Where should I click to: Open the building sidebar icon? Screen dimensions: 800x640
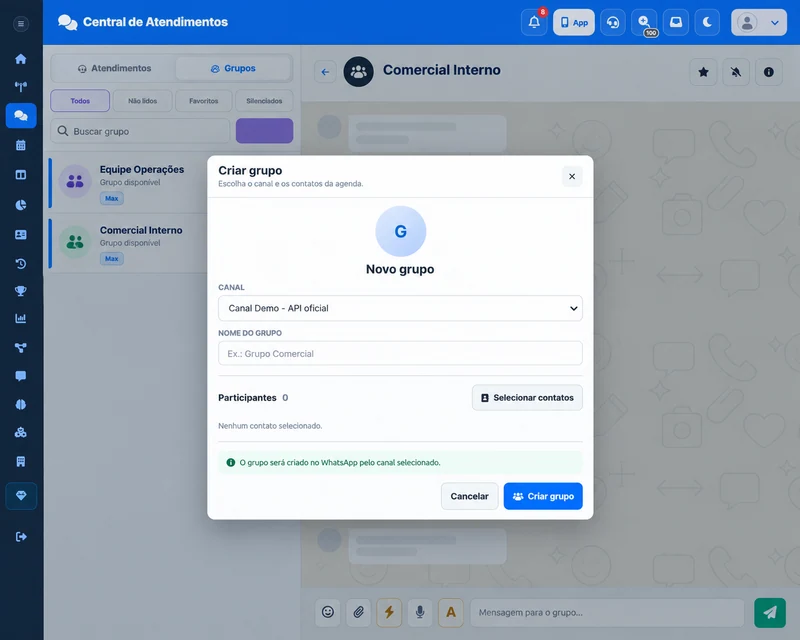point(21,462)
